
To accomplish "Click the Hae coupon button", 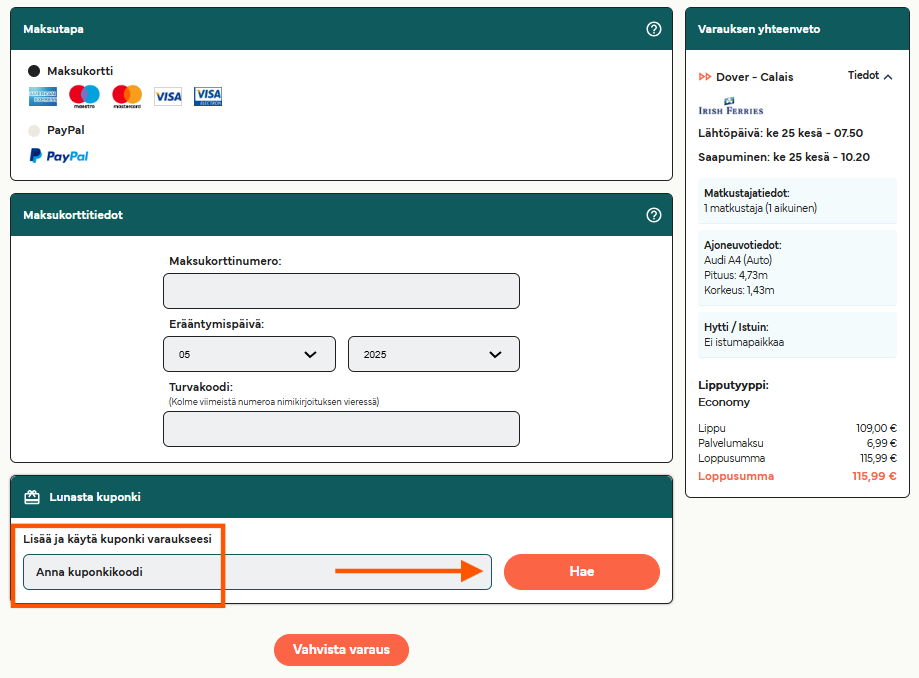I will (581, 572).
